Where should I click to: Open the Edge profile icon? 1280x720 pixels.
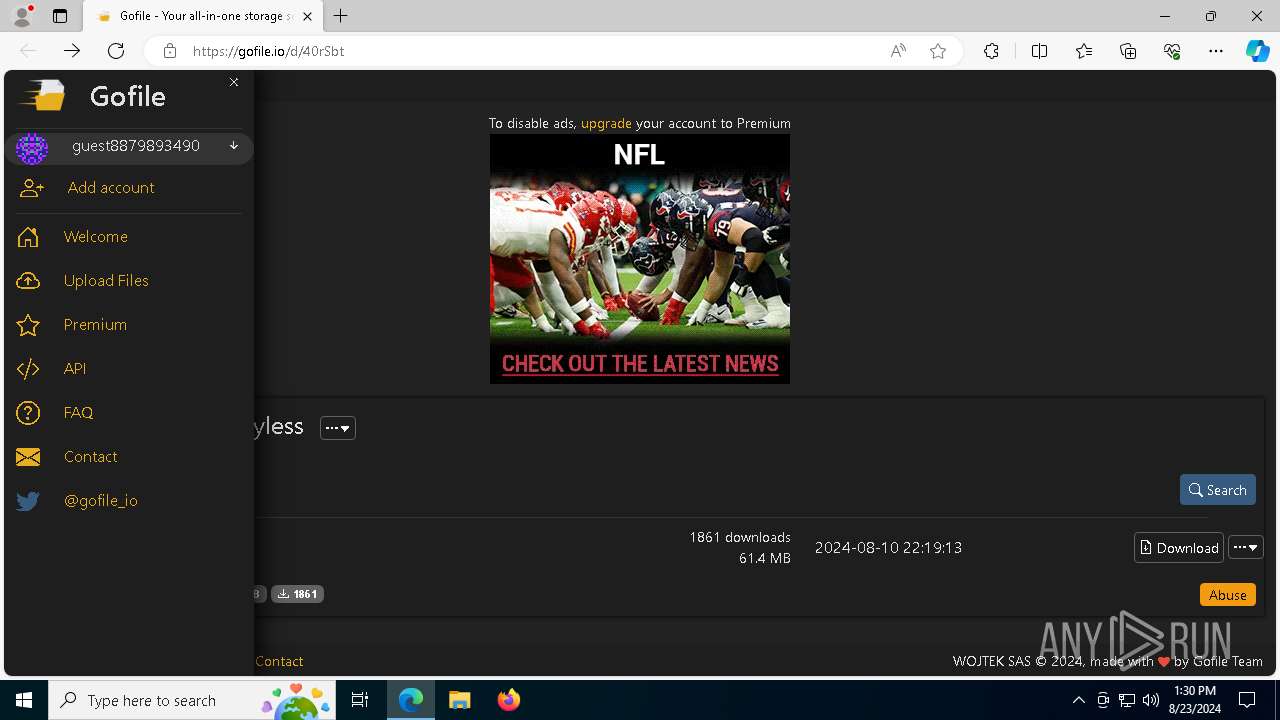point(22,16)
